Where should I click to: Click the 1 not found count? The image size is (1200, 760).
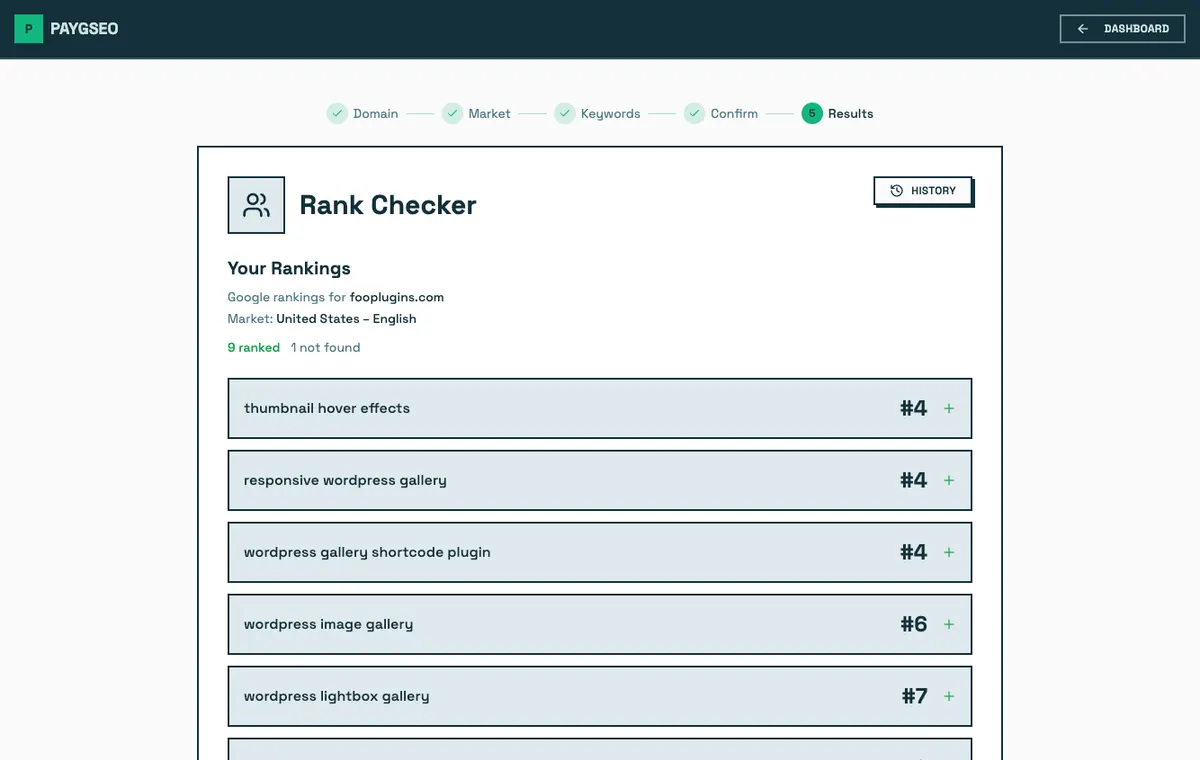coord(325,348)
